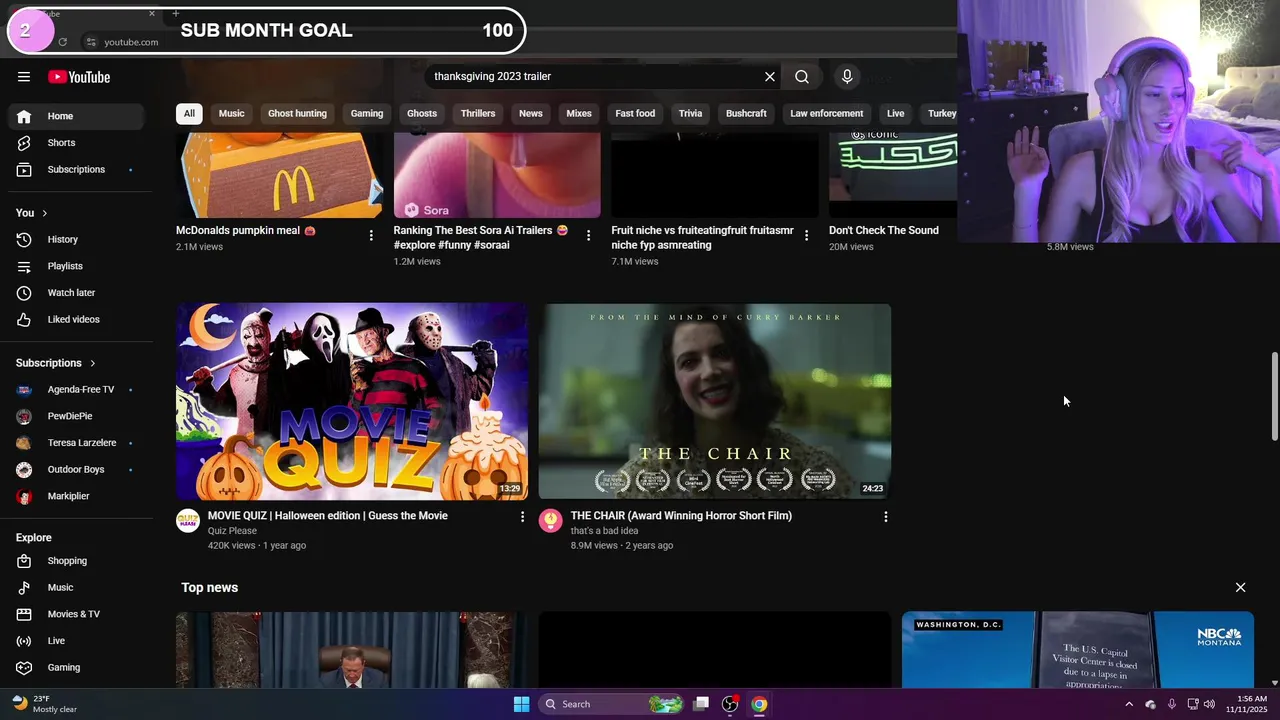Viewport: 1280px width, 720px height.
Task: Open Don't Check The Sound video title
Action: 884,230
